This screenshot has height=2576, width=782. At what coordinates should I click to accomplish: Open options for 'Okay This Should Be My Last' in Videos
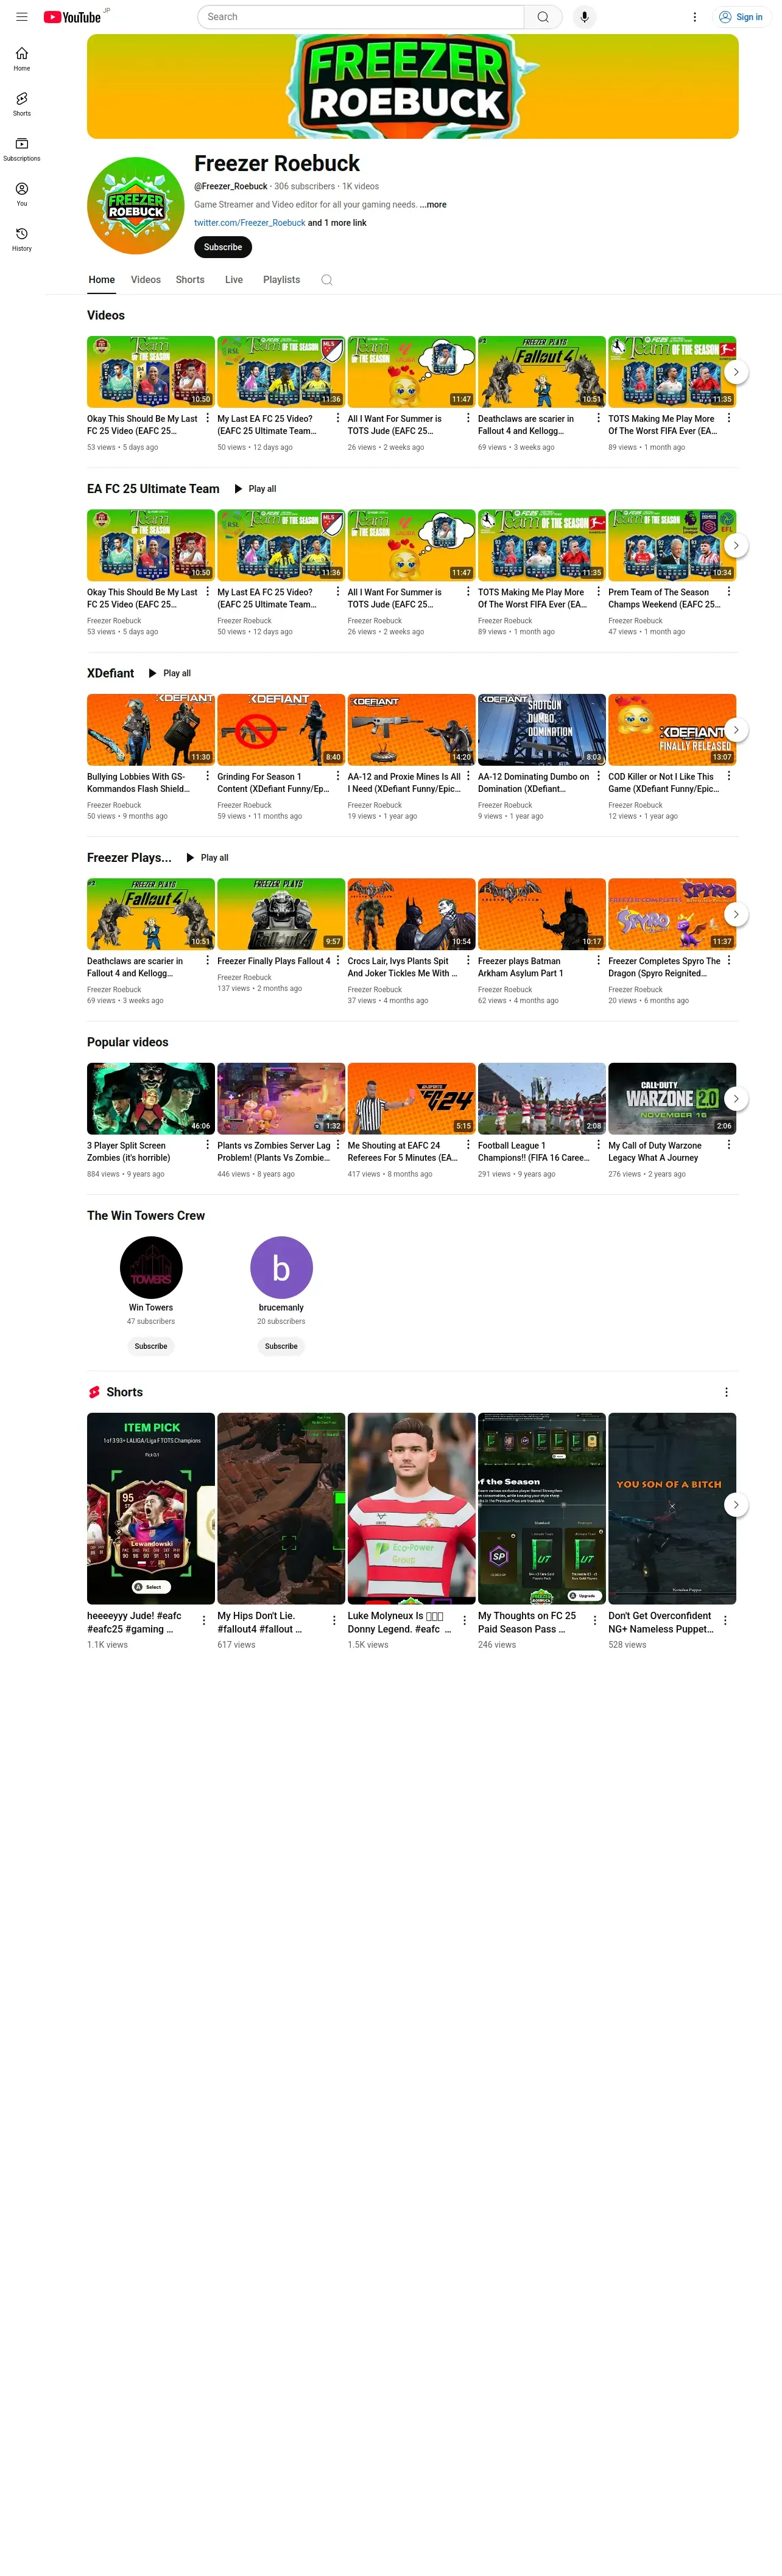pyautogui.click(x=208, y=418)
